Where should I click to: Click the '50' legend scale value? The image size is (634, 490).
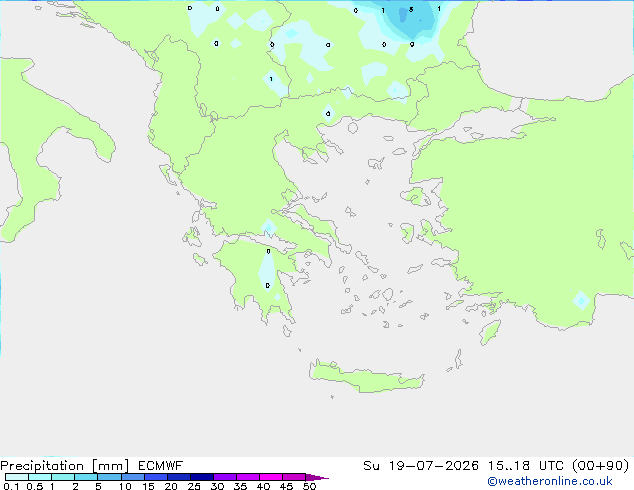pos(309,486)
